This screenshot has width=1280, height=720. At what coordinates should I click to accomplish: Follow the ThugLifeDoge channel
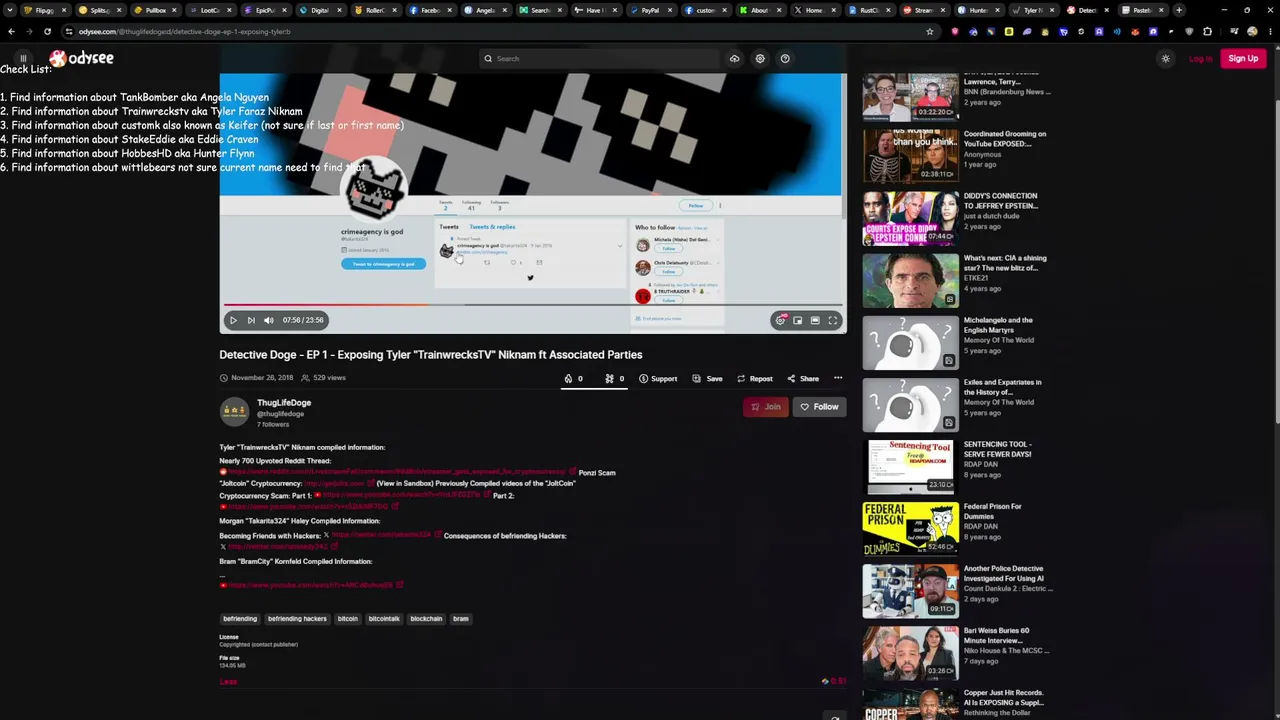click(820, 407)
